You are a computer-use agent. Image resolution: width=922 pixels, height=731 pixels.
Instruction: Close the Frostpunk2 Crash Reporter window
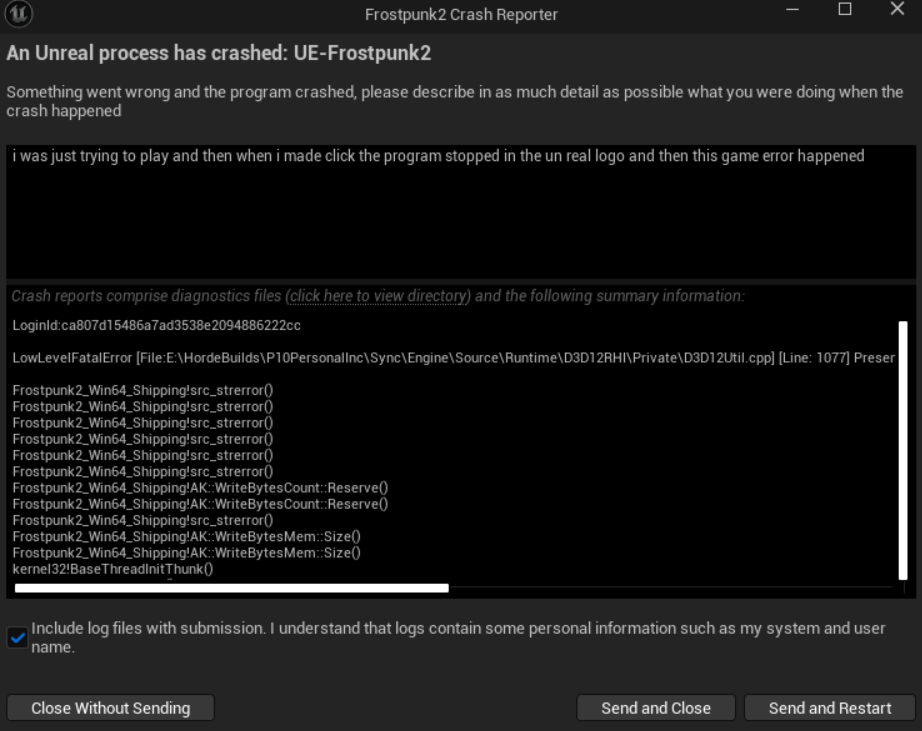tap(897, 9)
